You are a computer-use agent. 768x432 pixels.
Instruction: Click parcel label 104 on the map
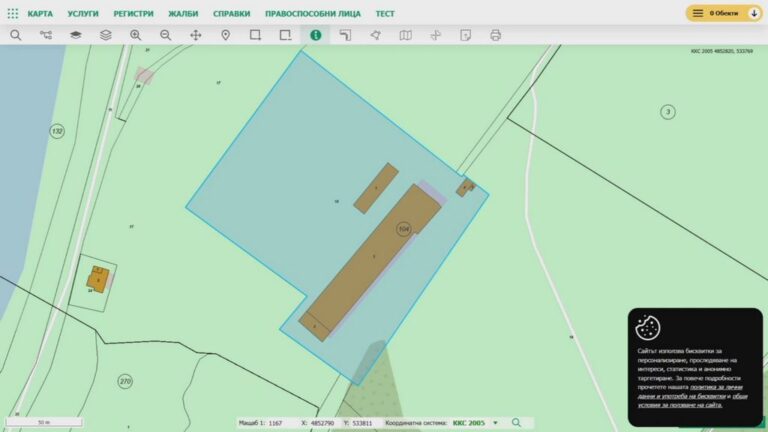click(404, 229)
